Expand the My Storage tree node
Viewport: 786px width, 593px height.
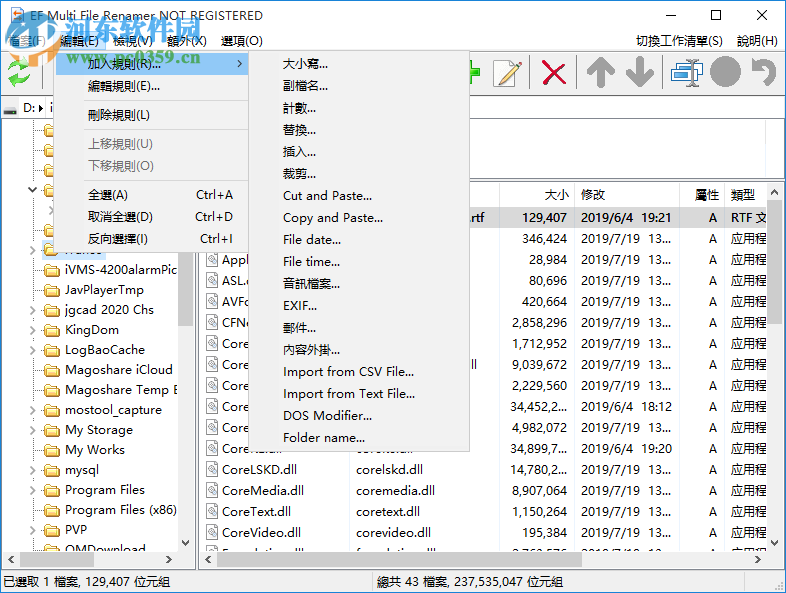pyautogui.click(x=33, y=430)
